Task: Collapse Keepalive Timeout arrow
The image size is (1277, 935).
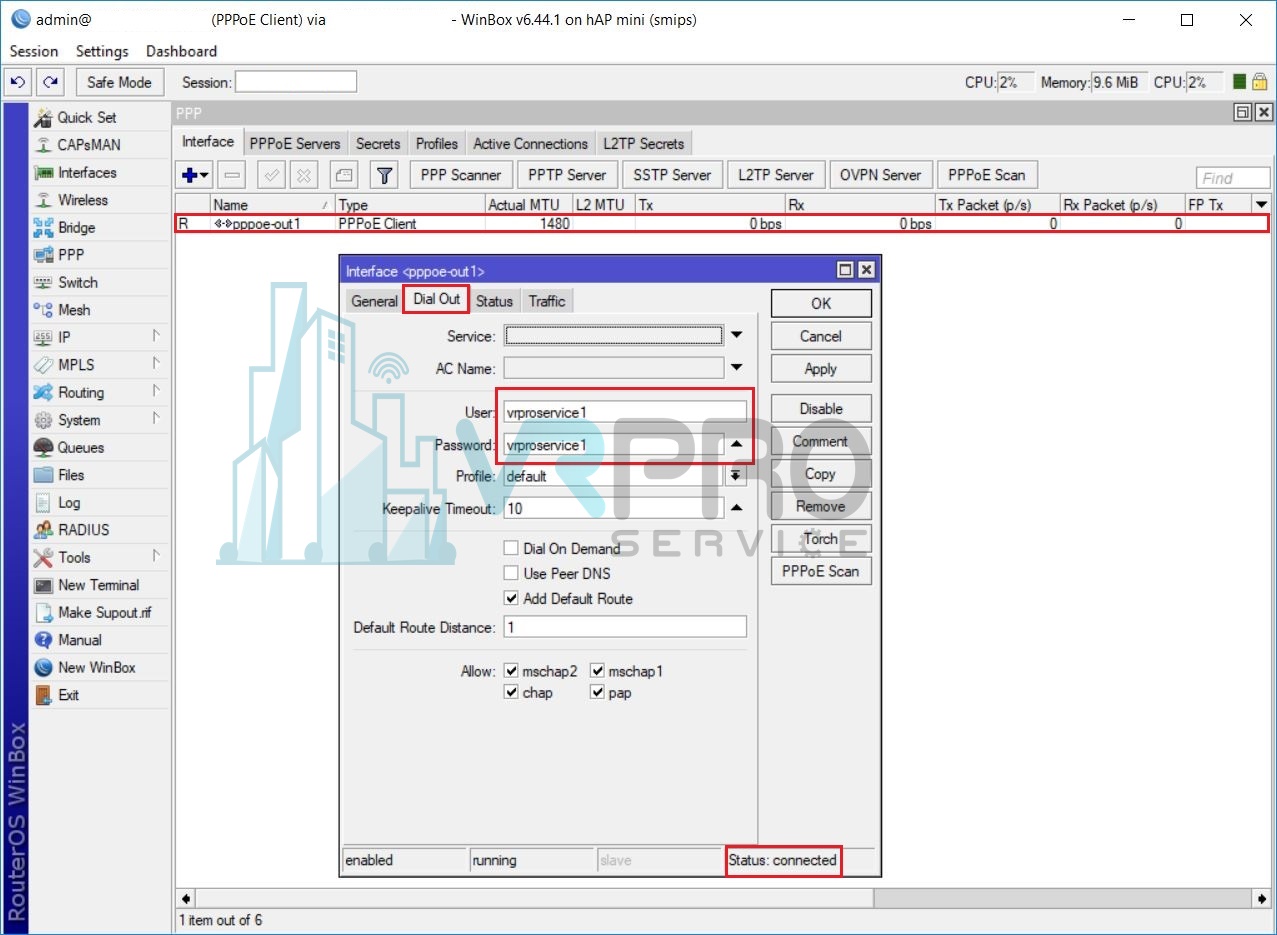Action: click(x=737, y=508)
